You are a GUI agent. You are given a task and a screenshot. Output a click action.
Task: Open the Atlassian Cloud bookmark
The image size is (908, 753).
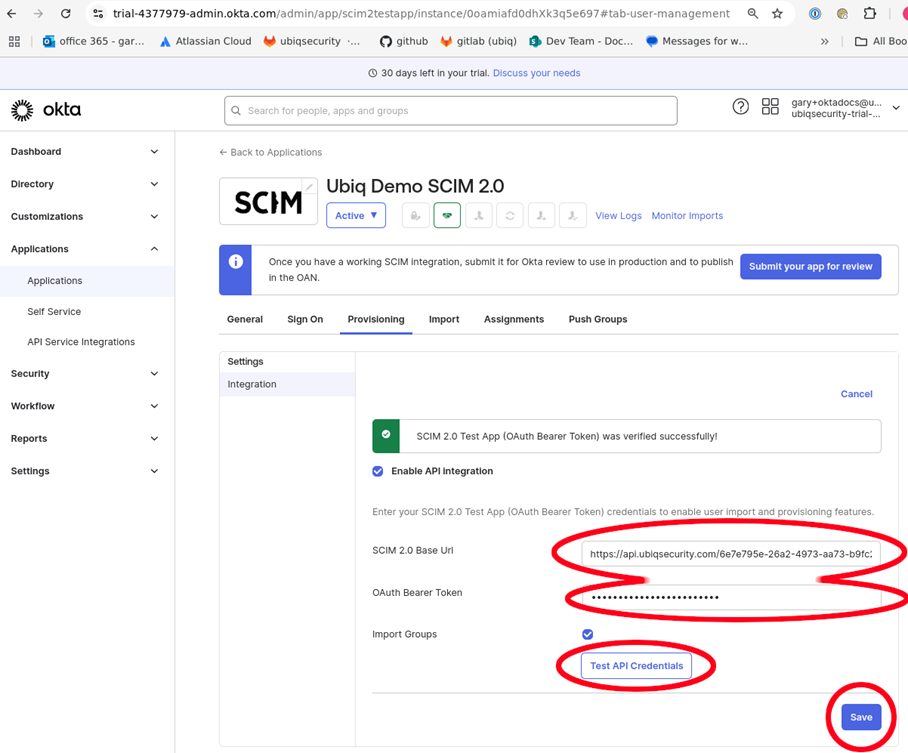coord(206,41)
